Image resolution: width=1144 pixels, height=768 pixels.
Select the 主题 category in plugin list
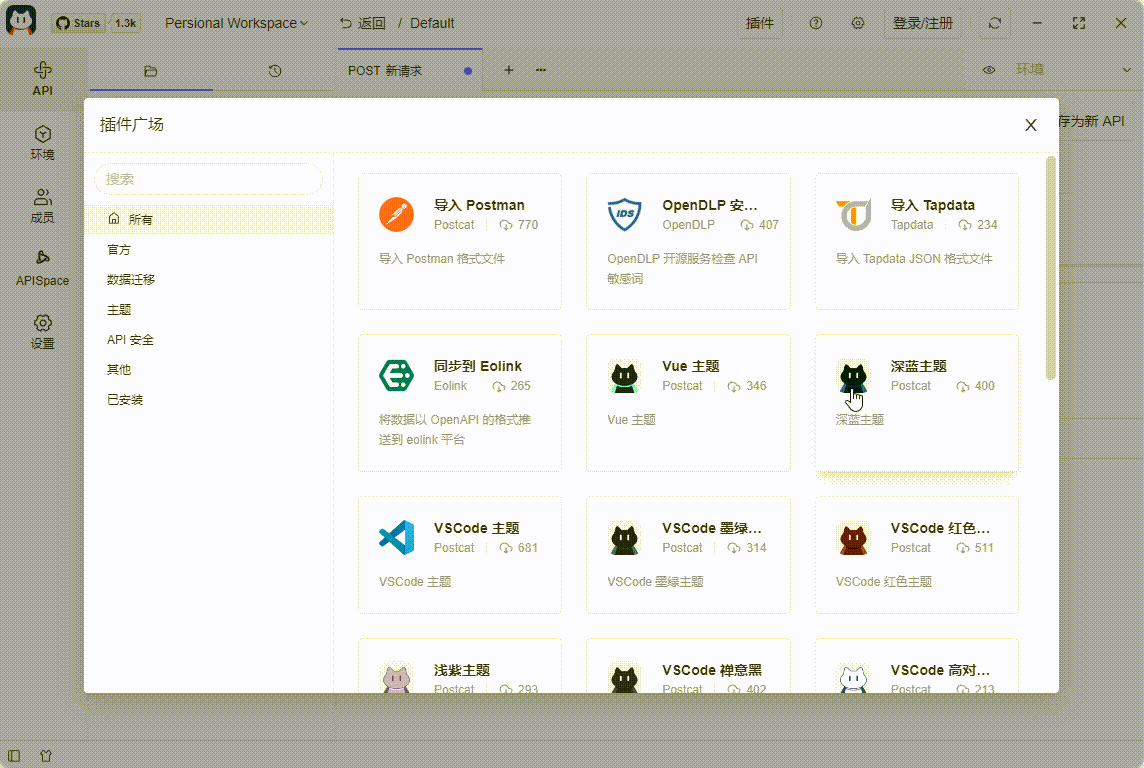[x=119, y=310]
